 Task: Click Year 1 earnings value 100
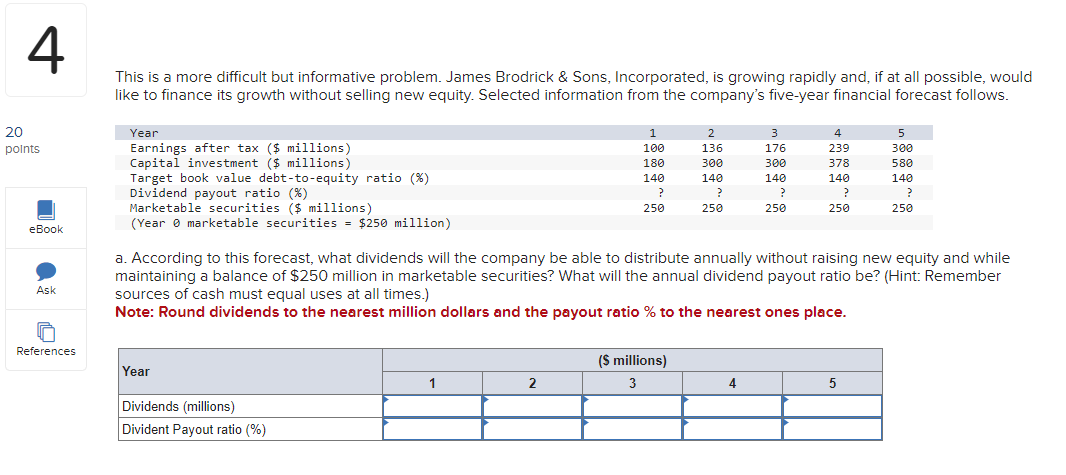[x=653, y=148]
